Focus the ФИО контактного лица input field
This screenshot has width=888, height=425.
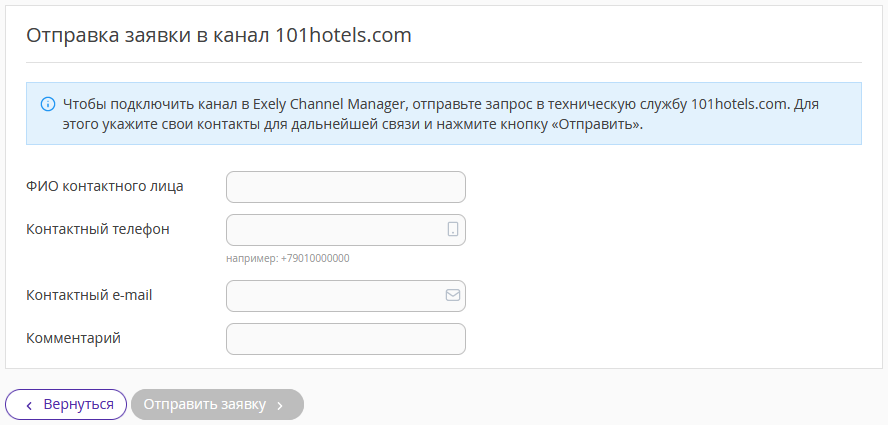pyautogui.click(x=346, y=187)
